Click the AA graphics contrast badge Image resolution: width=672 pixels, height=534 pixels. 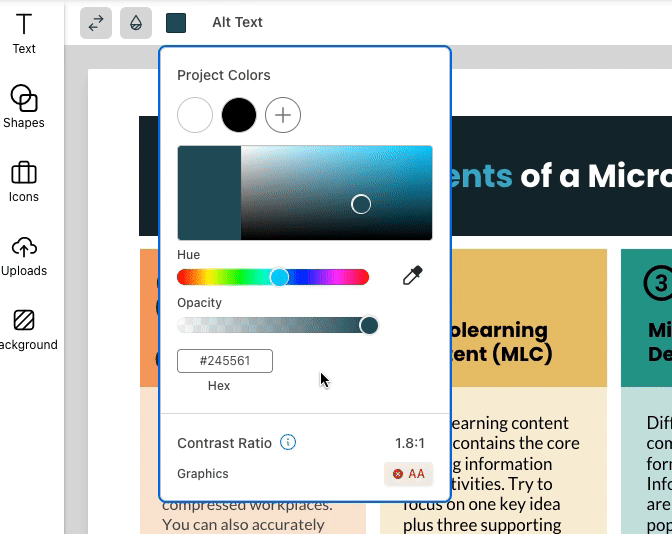409,474
